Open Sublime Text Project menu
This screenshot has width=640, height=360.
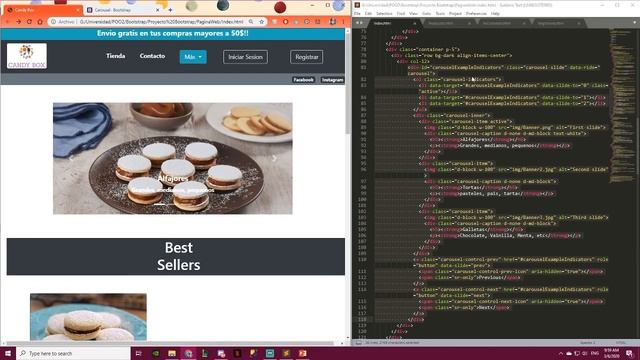455,13
